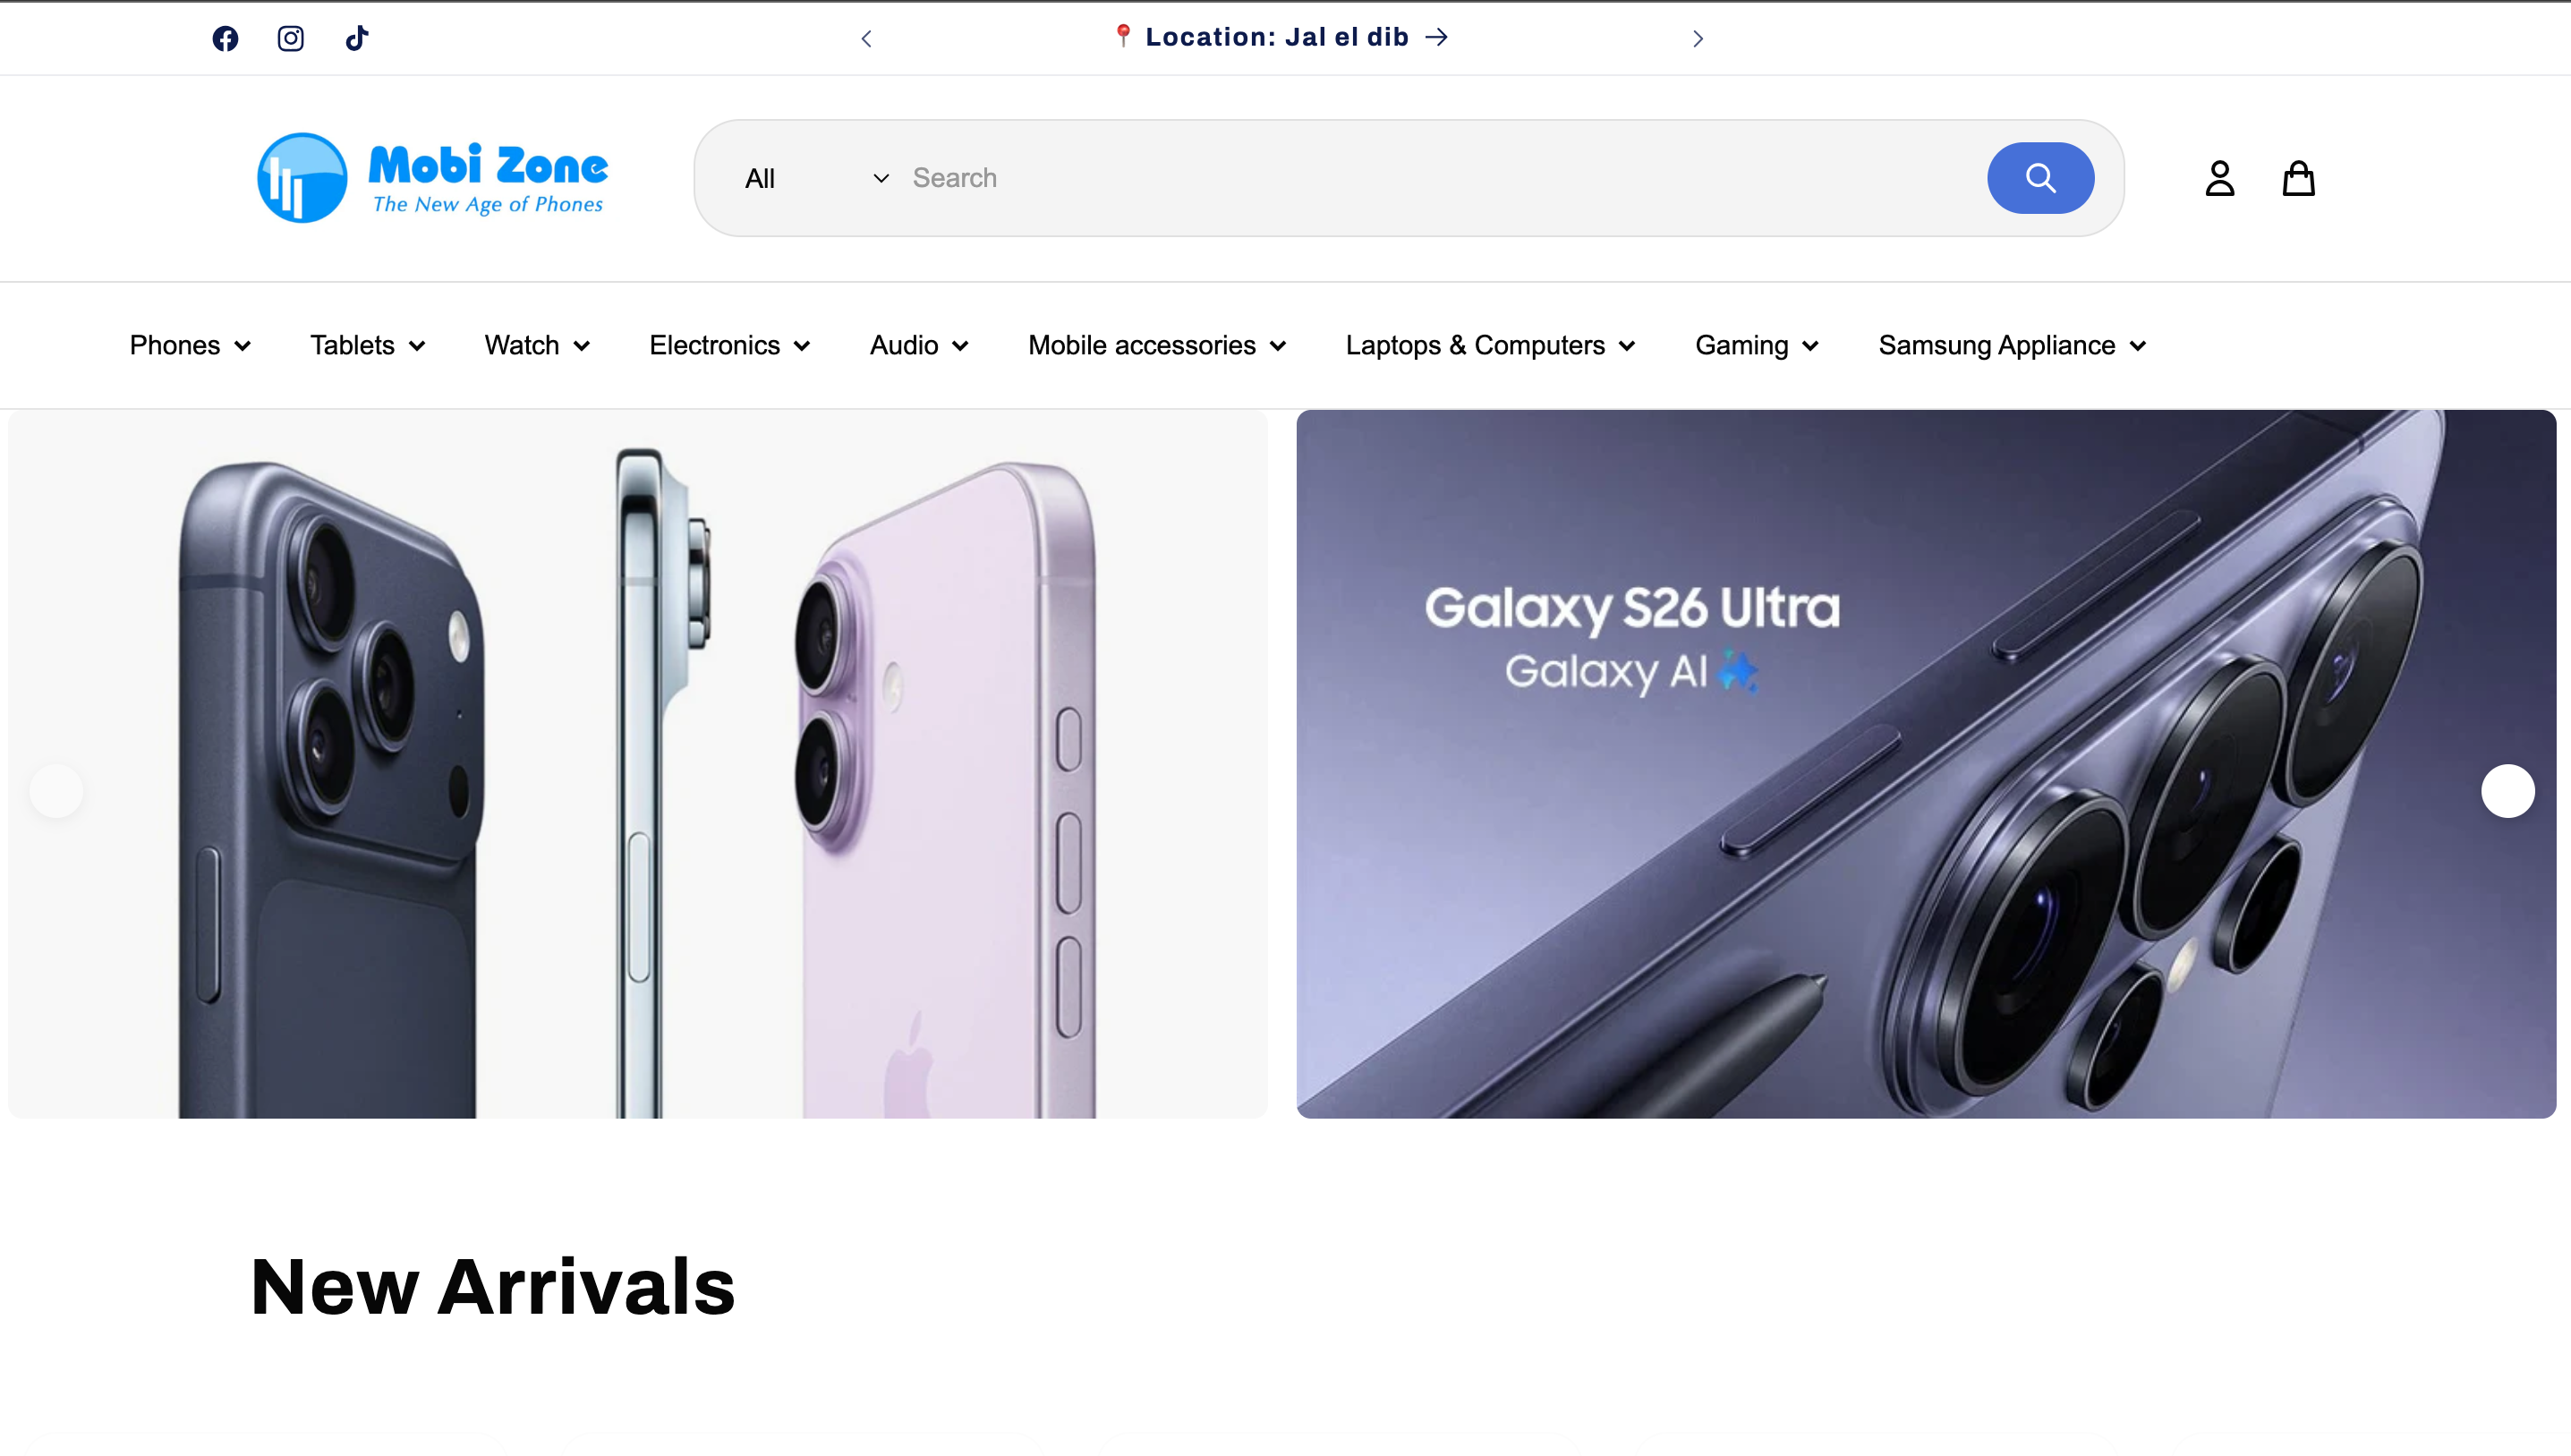Expand the Samsung Appliance menu
2571x1456 pixels.
pyautogui.click(x=2012, y=345)
